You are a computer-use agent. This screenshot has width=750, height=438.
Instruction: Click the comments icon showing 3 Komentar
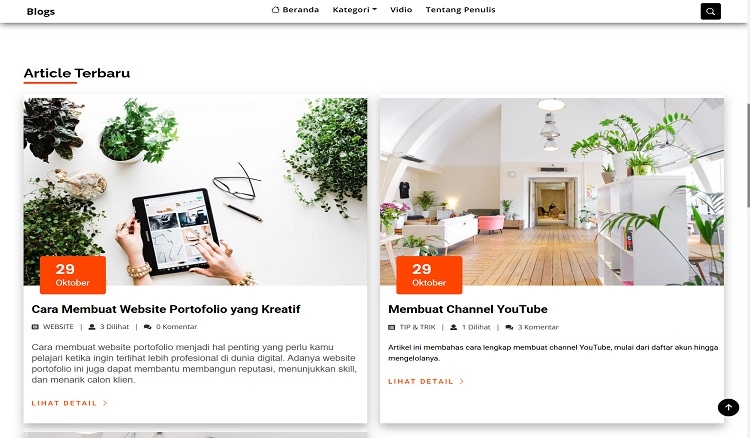click(x=509, y=327)
